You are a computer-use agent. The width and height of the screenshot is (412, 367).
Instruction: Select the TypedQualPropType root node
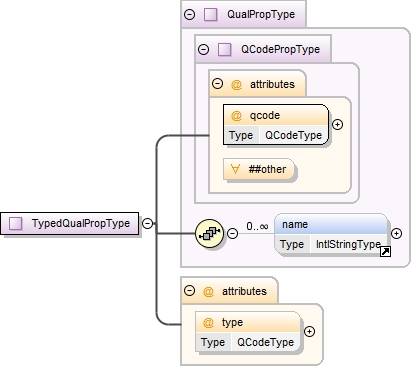tap(69, 223)
